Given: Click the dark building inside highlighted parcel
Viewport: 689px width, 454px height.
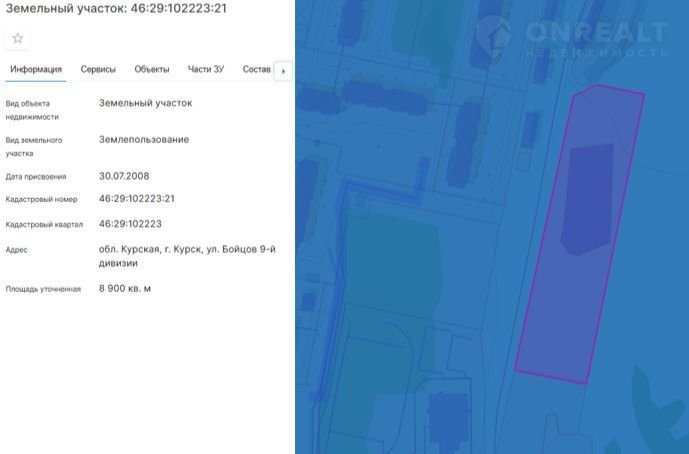Looking at the screenshot, I should click(587, 197).
